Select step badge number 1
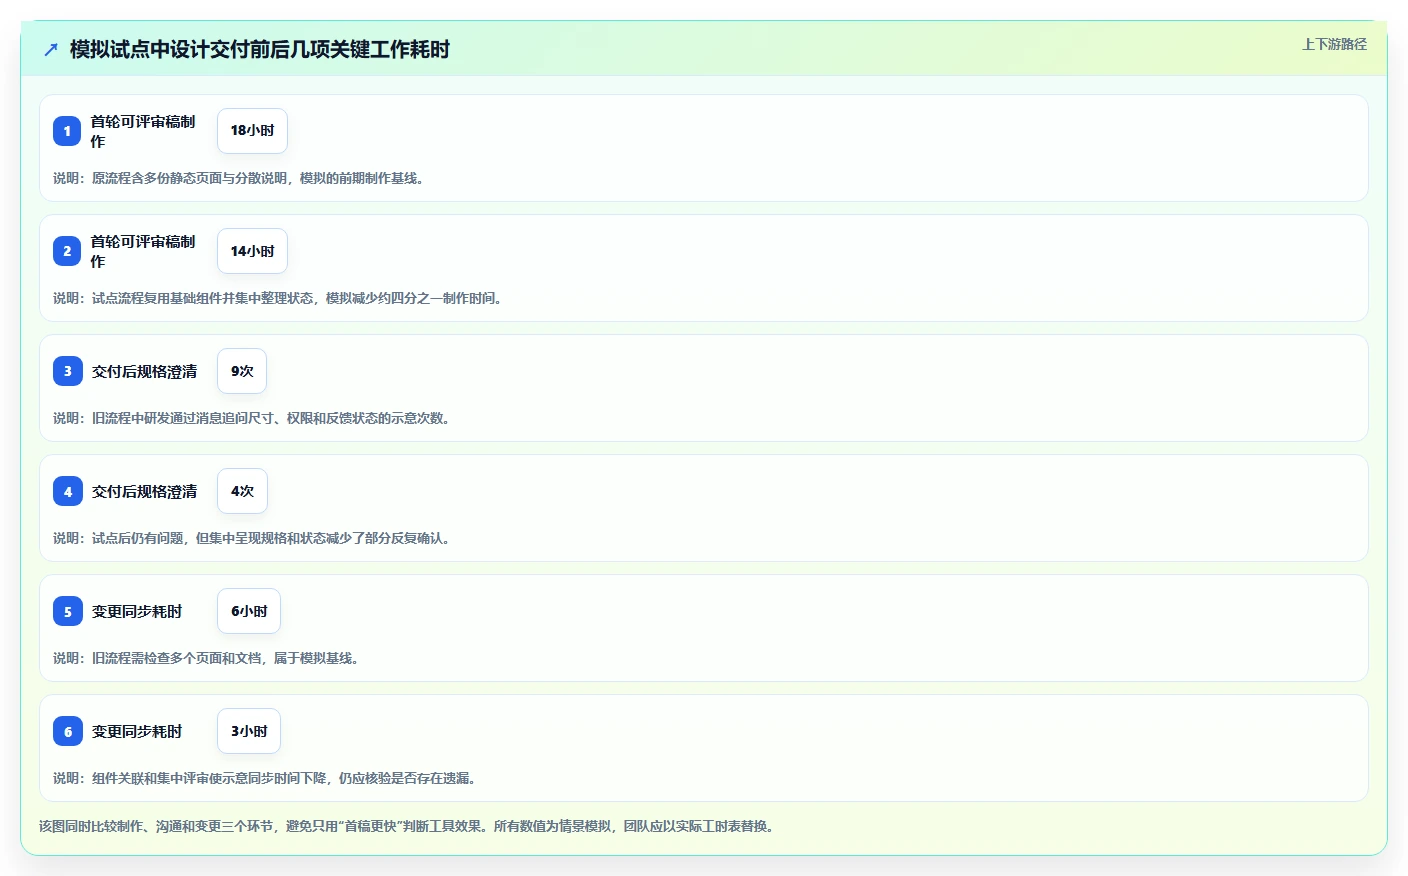Screen dimensions: 1408x876 tap(67, 131)
